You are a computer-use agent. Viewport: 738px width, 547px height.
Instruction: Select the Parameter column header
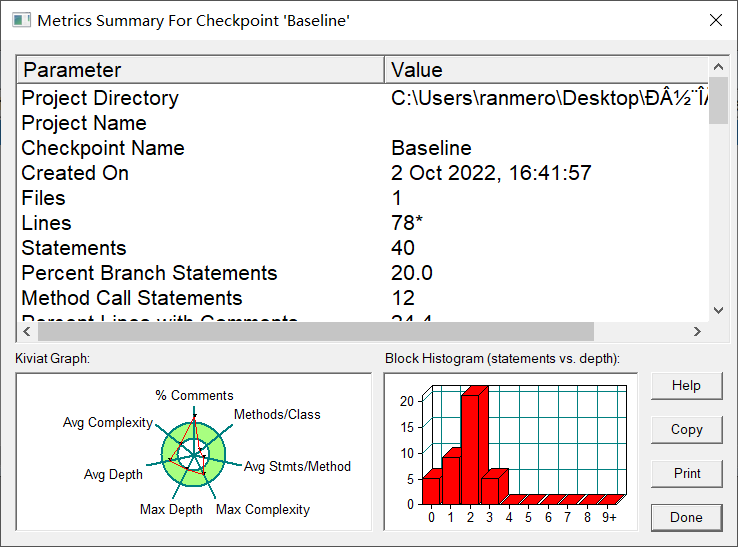pyautogui.click(x=201, y=70)
